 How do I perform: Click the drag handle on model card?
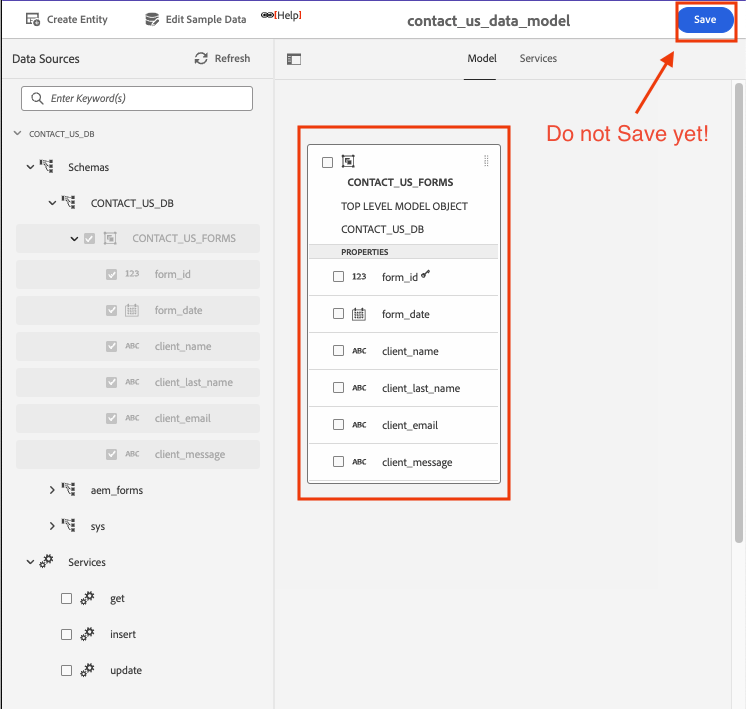coord(486,161)
